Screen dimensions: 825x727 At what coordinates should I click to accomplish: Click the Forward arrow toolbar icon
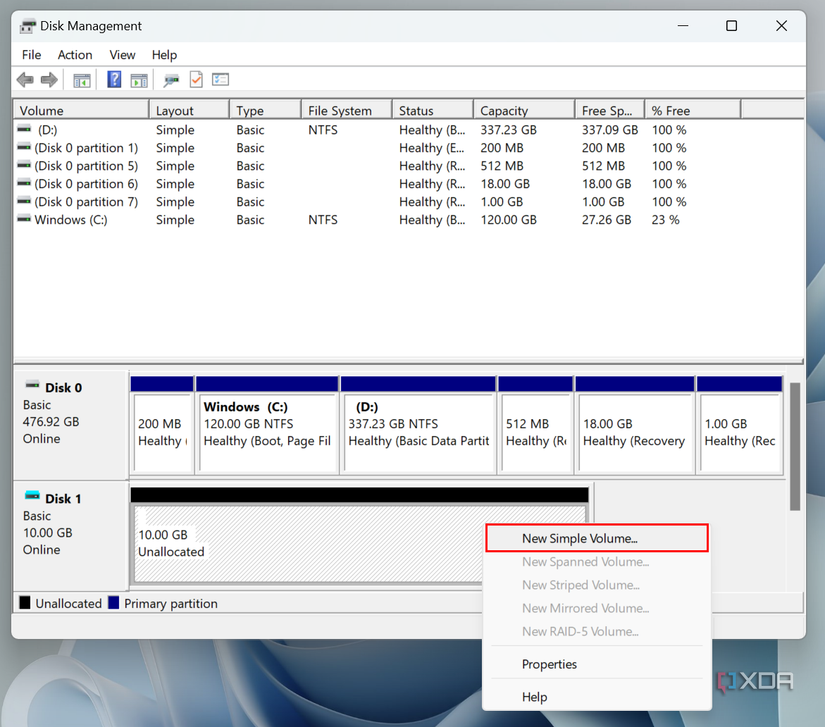pyautogui.click(x=49, y=80)
